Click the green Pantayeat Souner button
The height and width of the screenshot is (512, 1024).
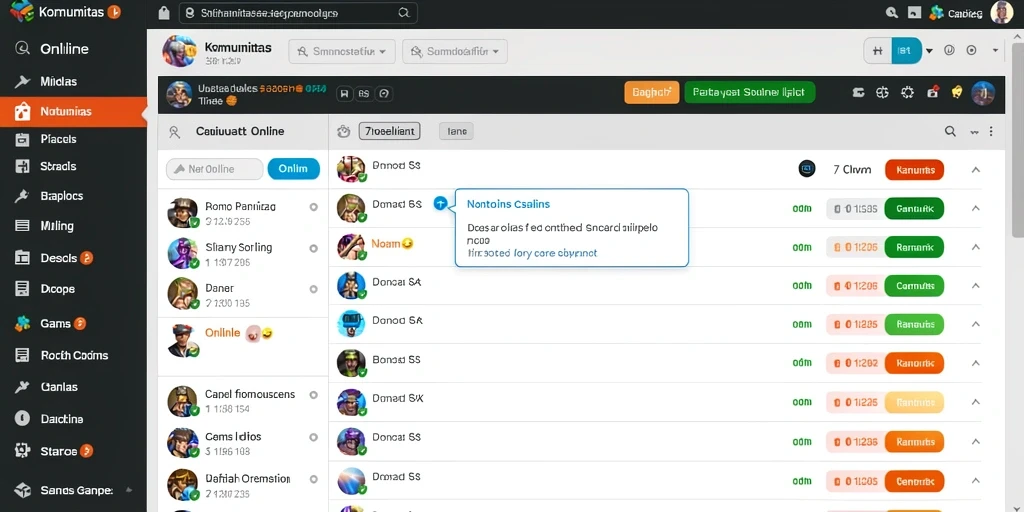coord(749,93)
